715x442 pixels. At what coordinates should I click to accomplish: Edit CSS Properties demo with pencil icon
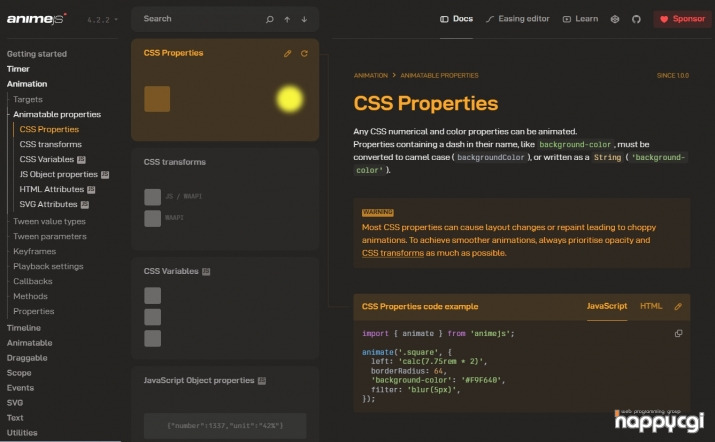[287, 53]
